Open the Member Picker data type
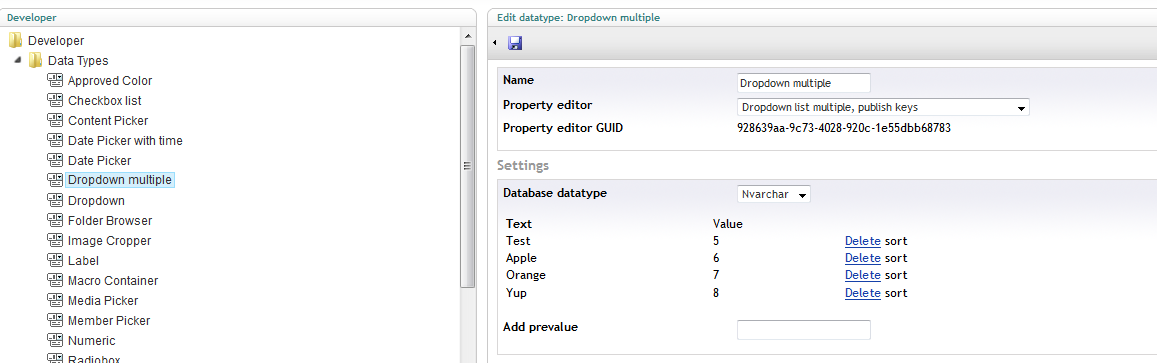The image size is (1157, 363). click(x=109, y=320)
